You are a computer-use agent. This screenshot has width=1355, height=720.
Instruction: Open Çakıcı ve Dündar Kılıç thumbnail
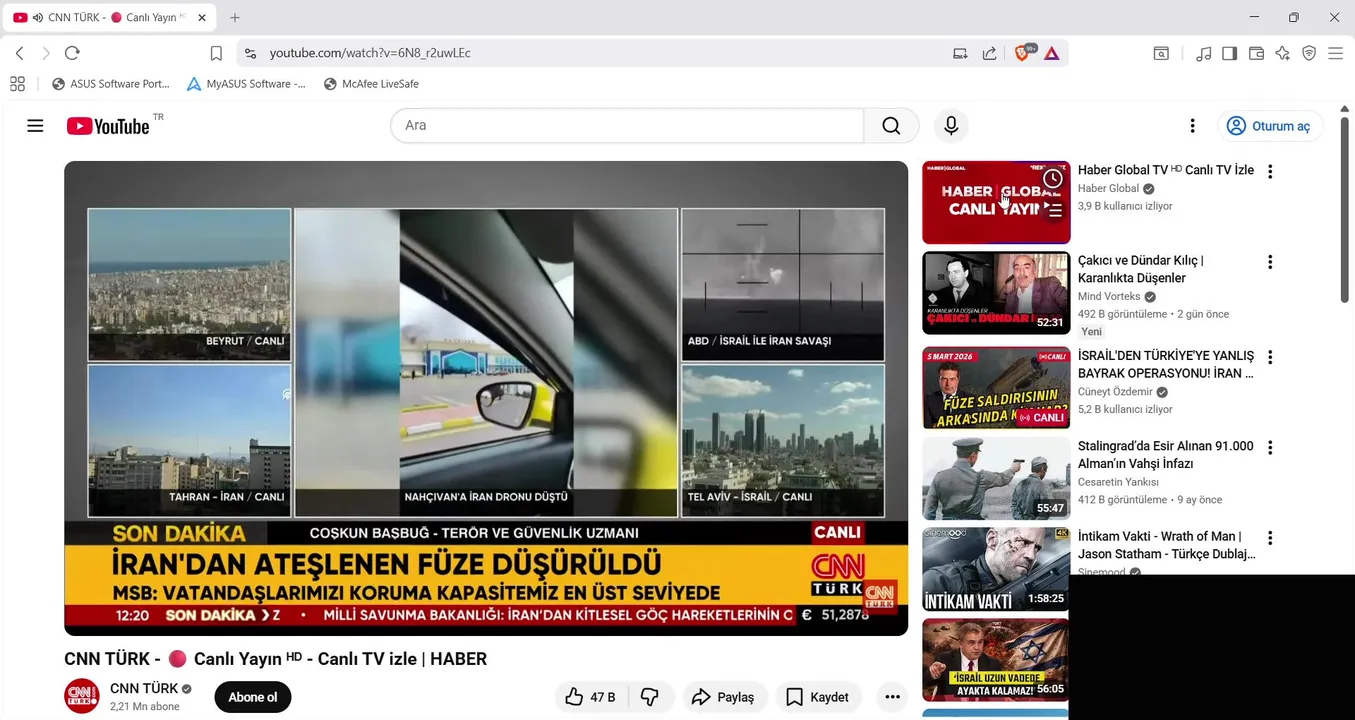996,293
